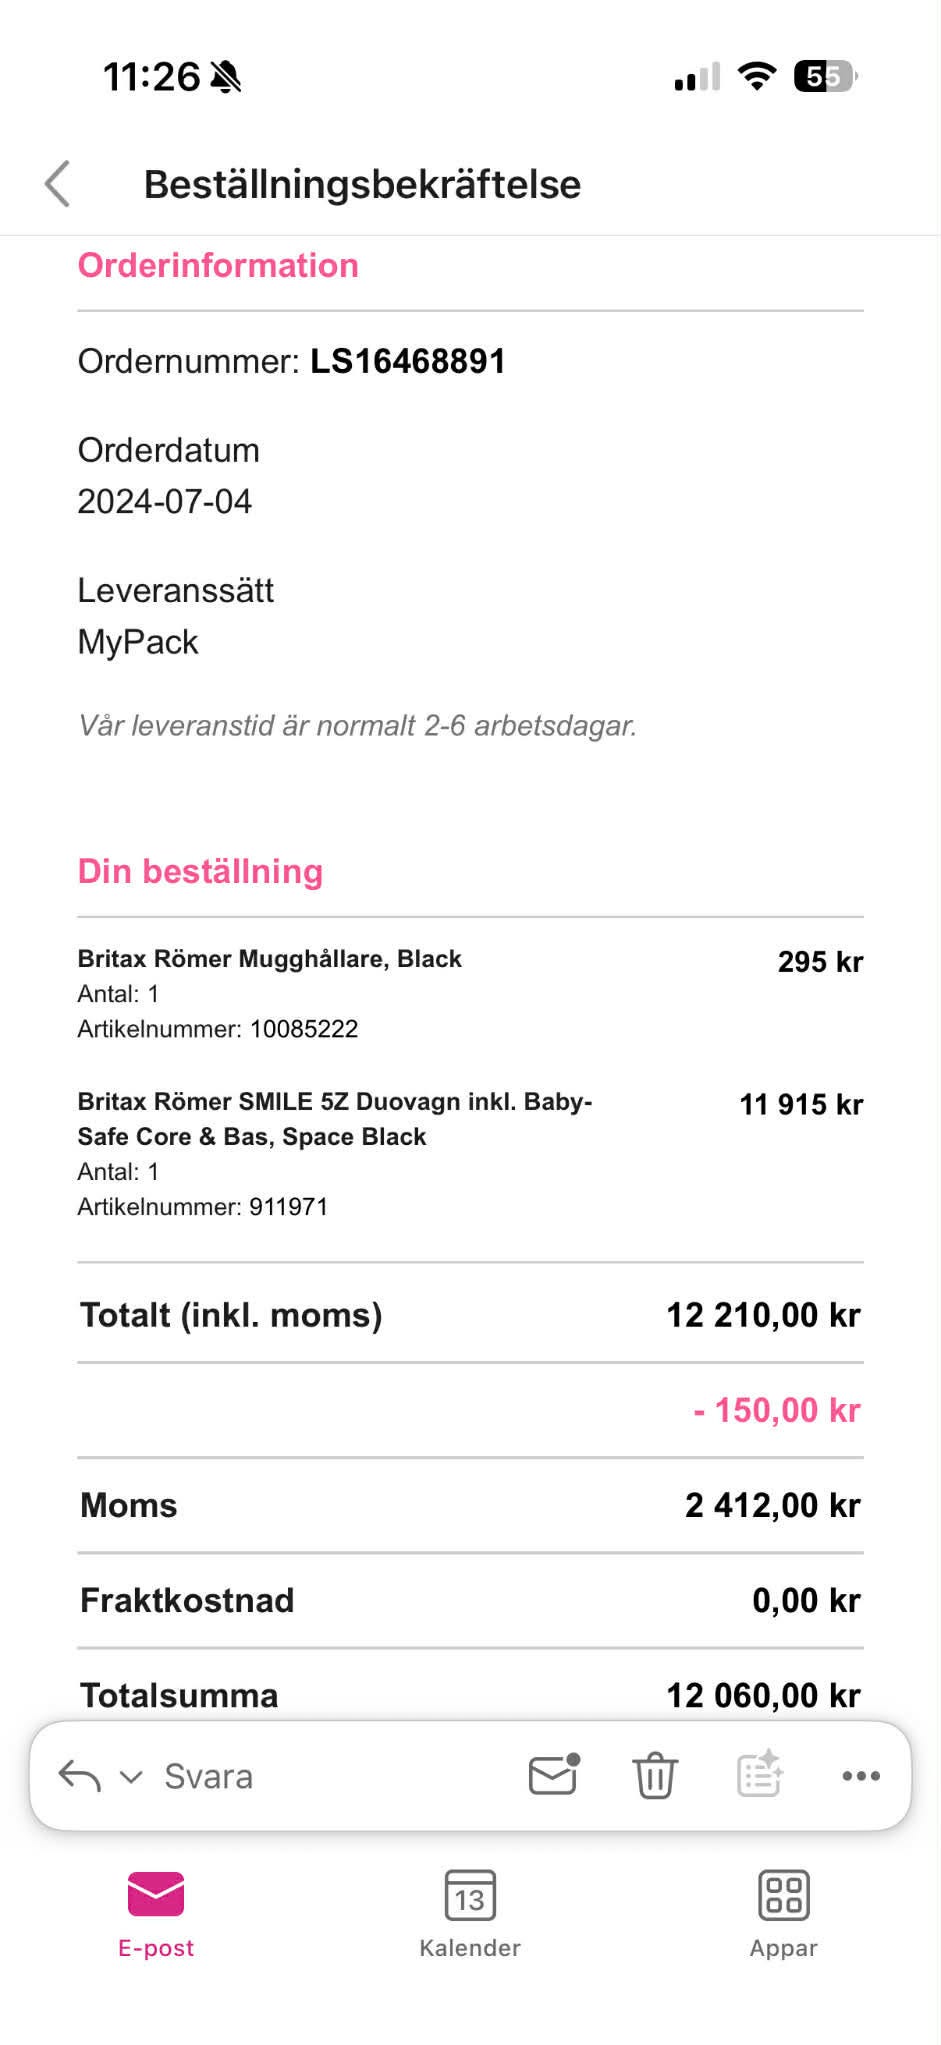The image size is (941, 2045).
Task: Tap order number LS16468891
Action: [x=408, y=361]
